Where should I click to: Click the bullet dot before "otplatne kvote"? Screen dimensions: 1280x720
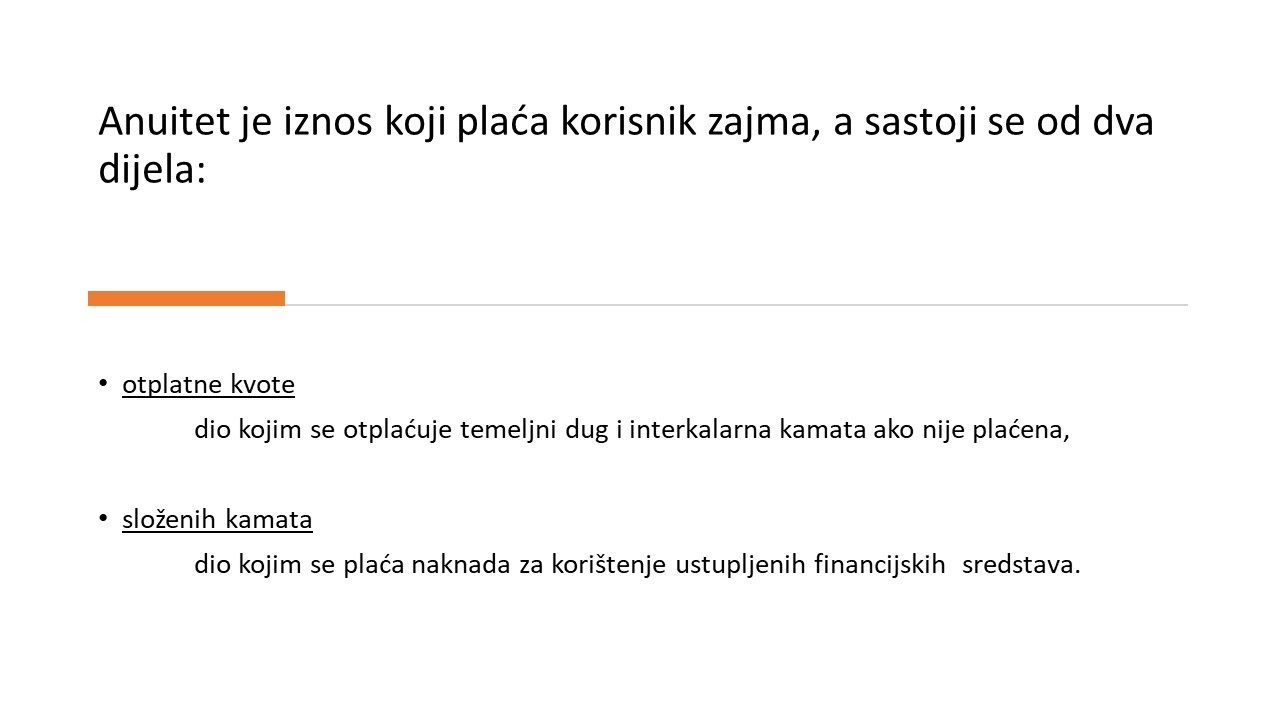[103, 383]
